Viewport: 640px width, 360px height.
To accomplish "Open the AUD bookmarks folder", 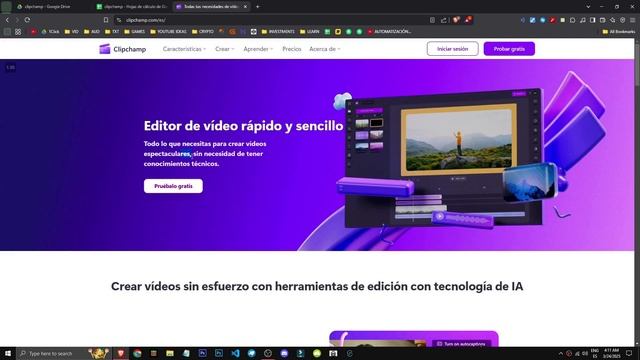I will (x=92, y=31).
